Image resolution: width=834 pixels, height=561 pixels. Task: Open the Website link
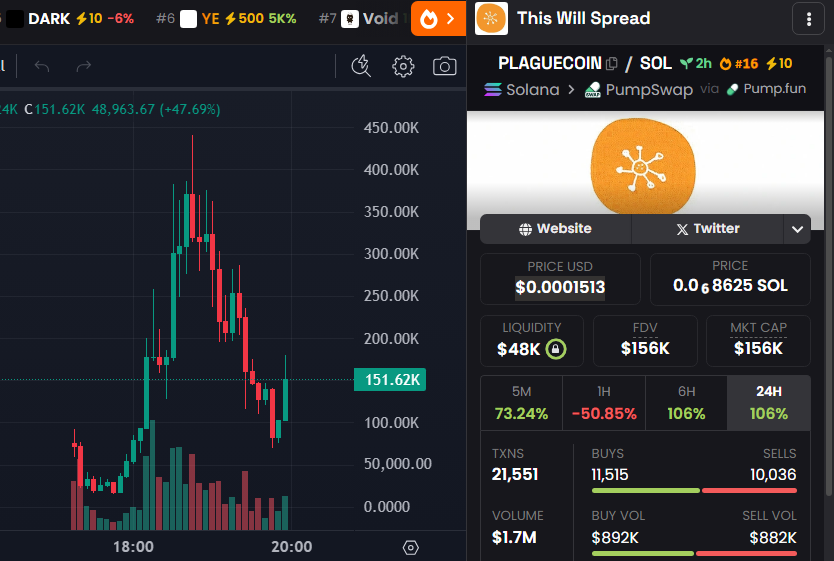click(x=555, y=229)
